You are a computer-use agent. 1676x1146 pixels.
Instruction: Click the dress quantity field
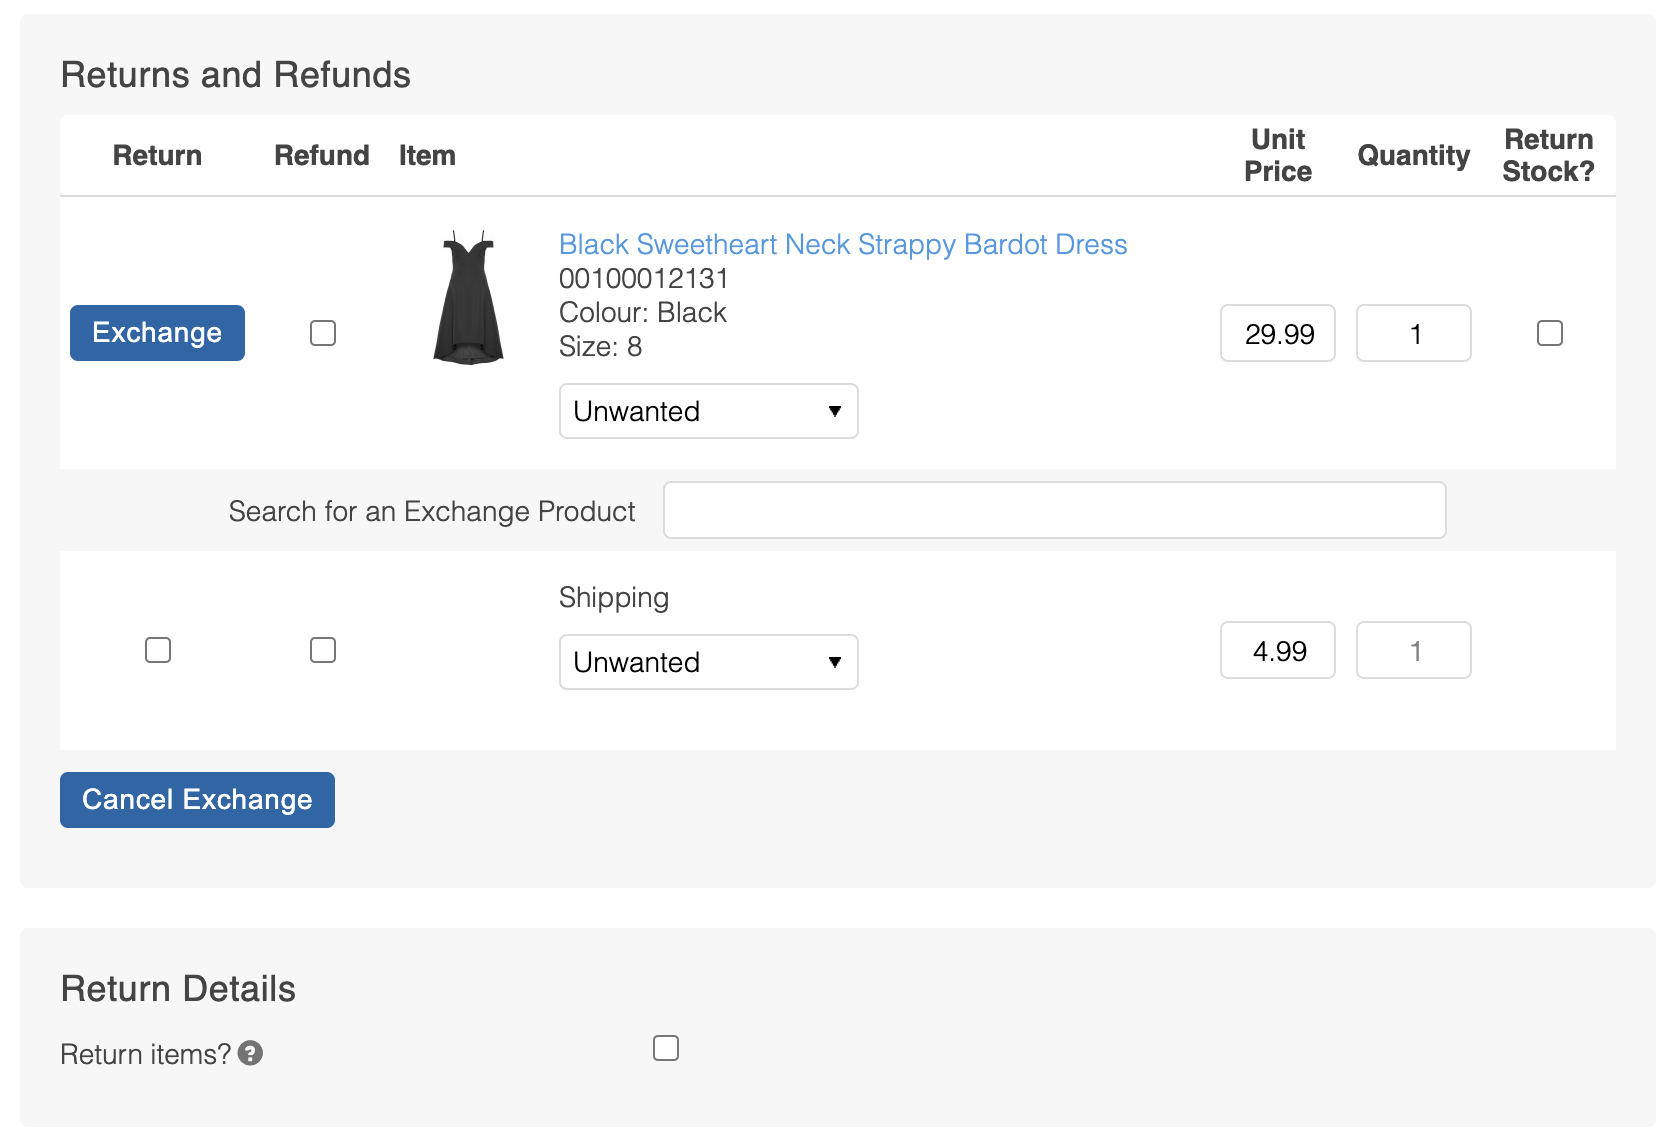click(1413, 333)
